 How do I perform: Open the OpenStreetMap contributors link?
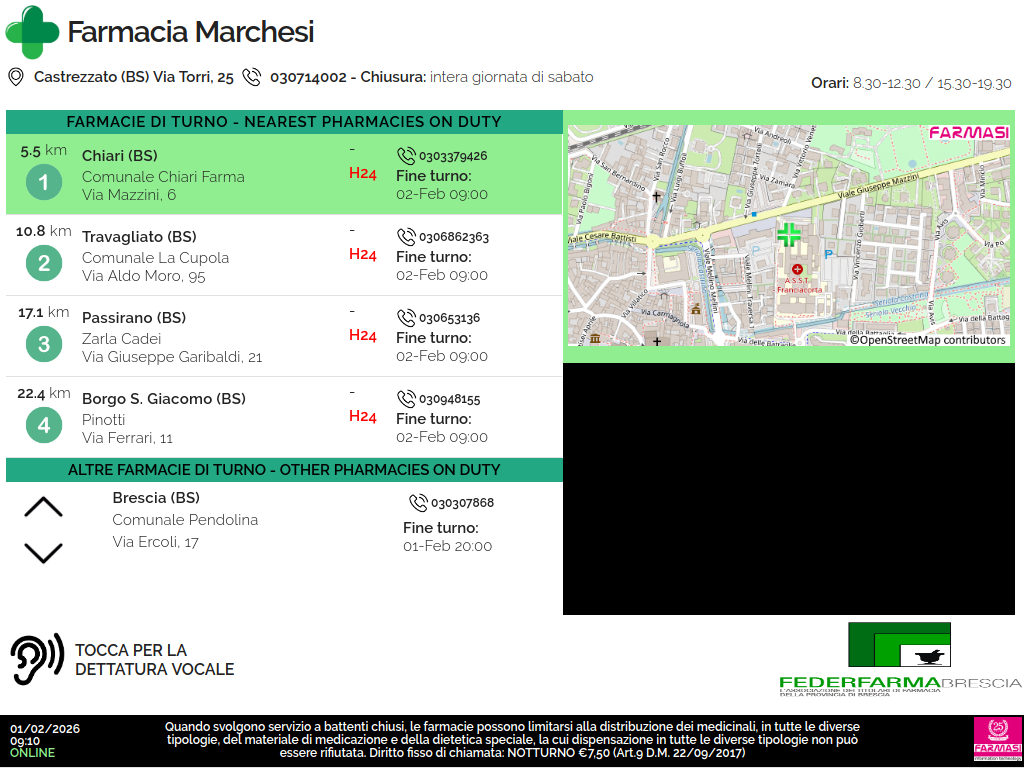[x=927, y=340]
